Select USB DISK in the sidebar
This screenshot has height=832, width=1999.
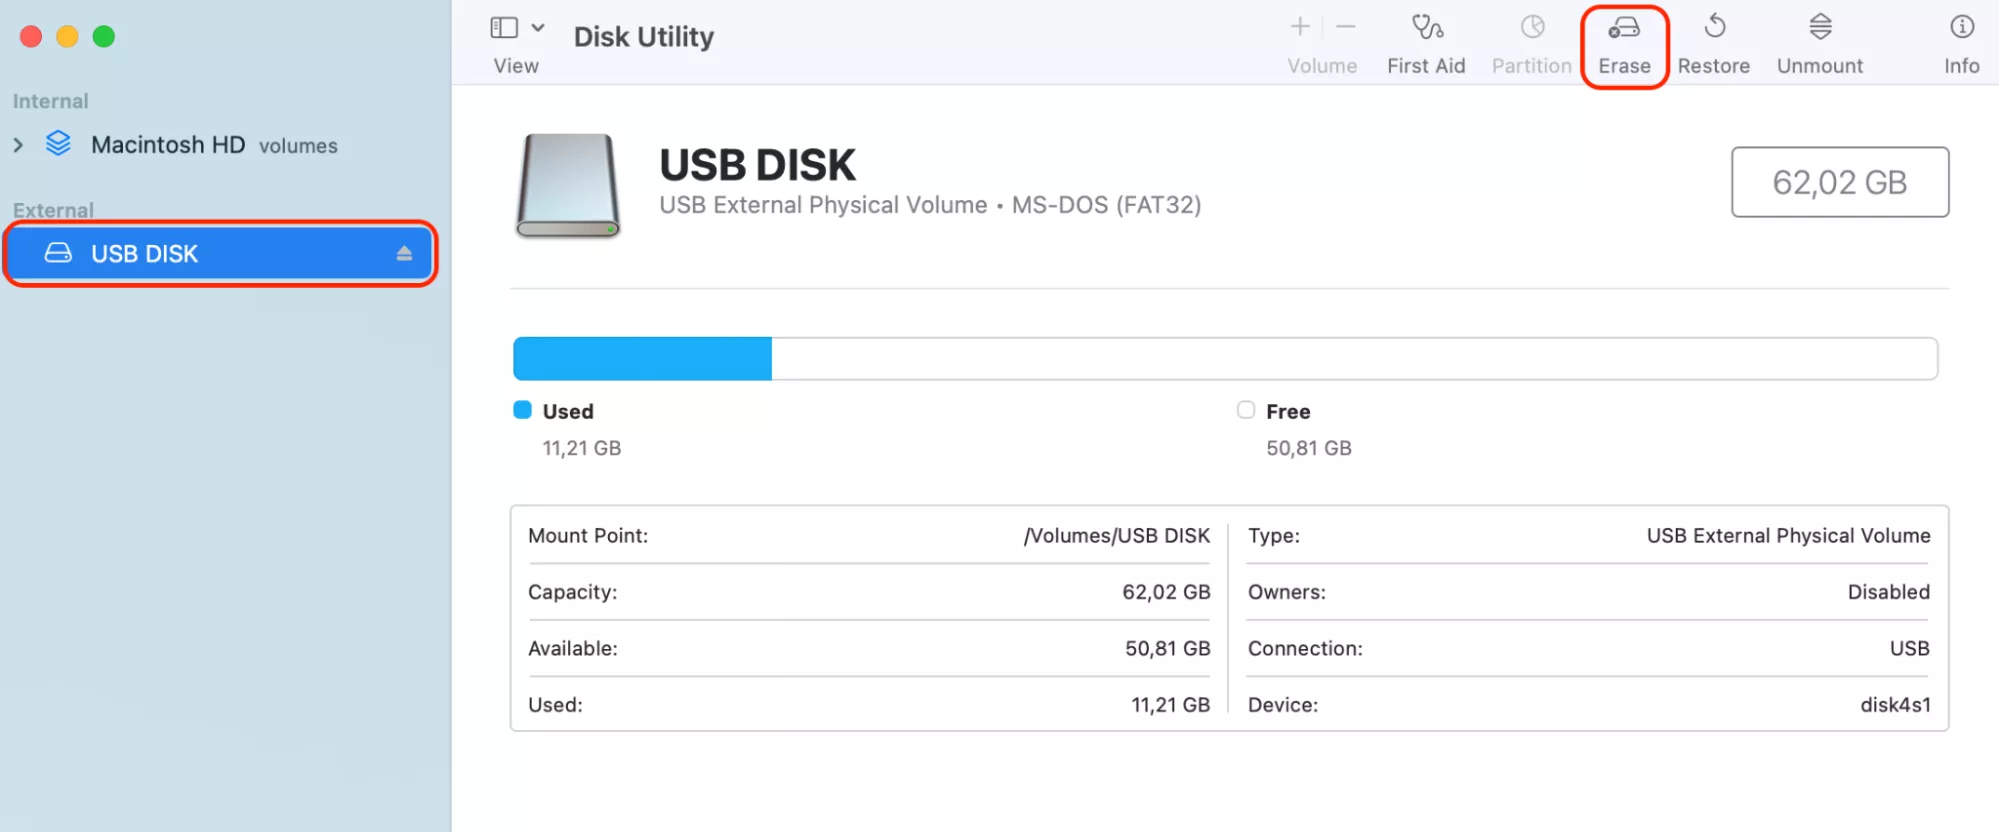220,253
